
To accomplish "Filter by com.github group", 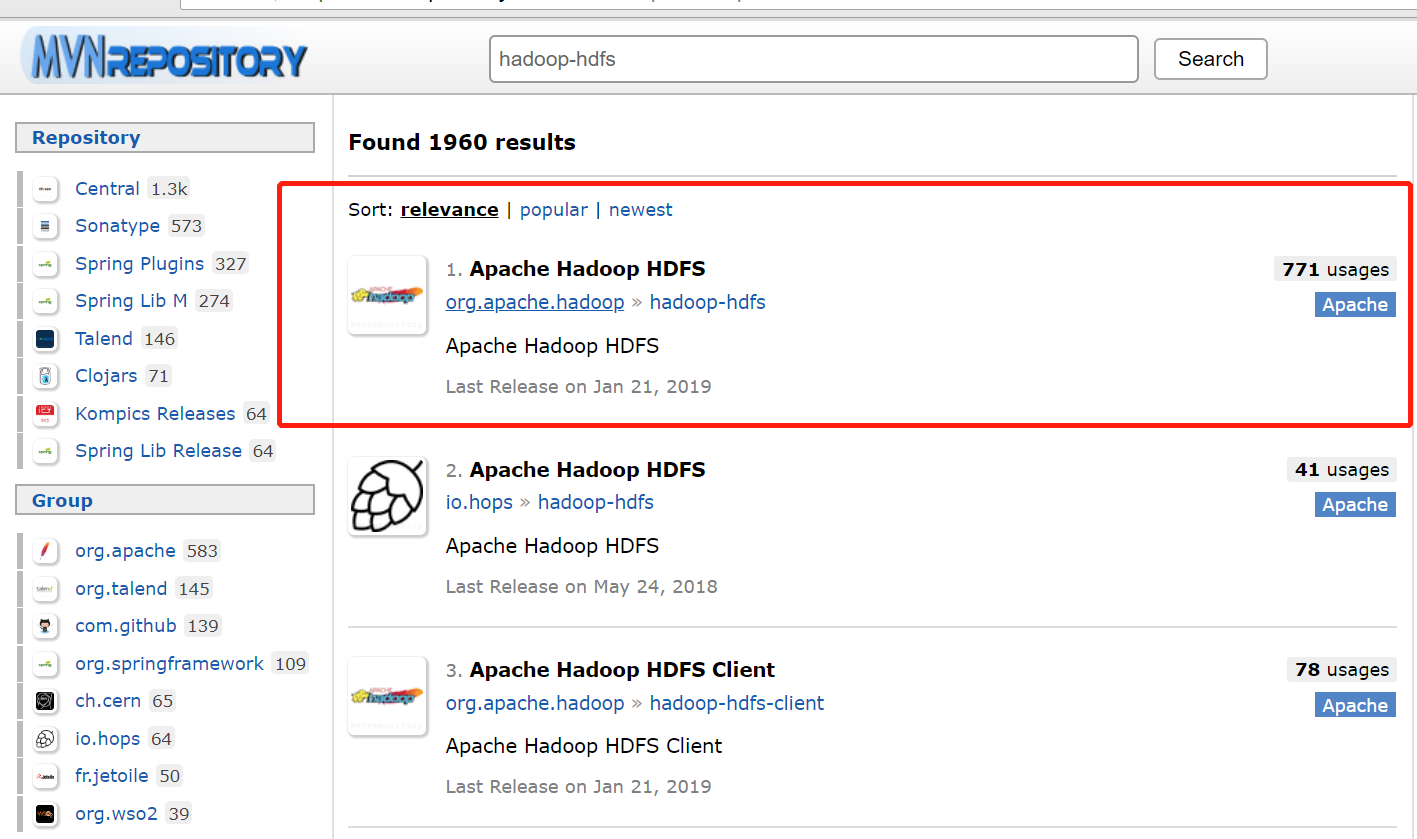I will click(125, 626).
